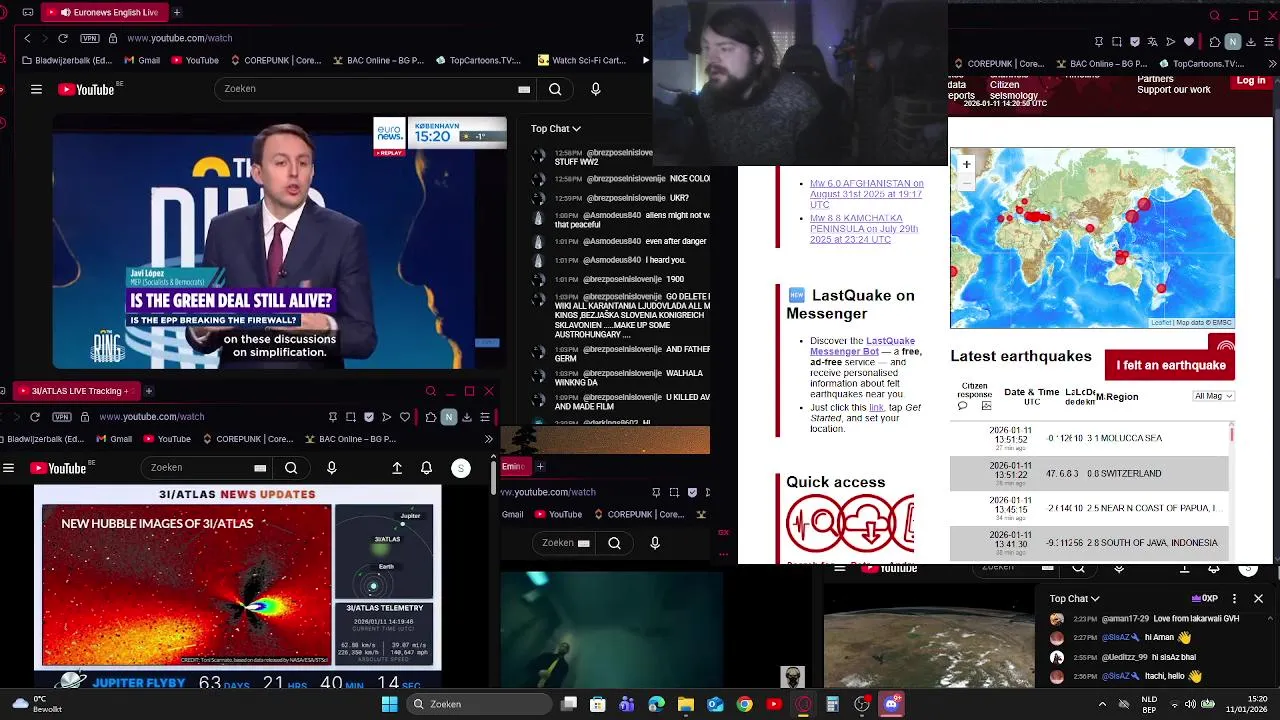Open chat options menu in bottom-right chat

point(1234,598)
